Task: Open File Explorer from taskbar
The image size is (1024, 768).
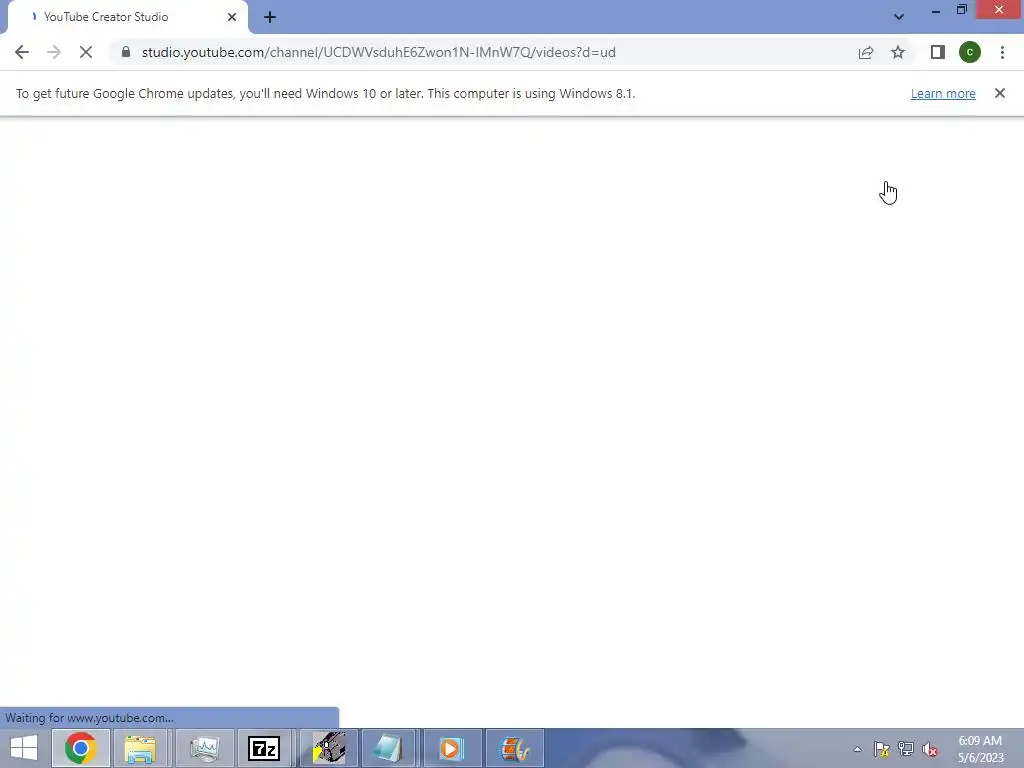Action: click(140, 748)
